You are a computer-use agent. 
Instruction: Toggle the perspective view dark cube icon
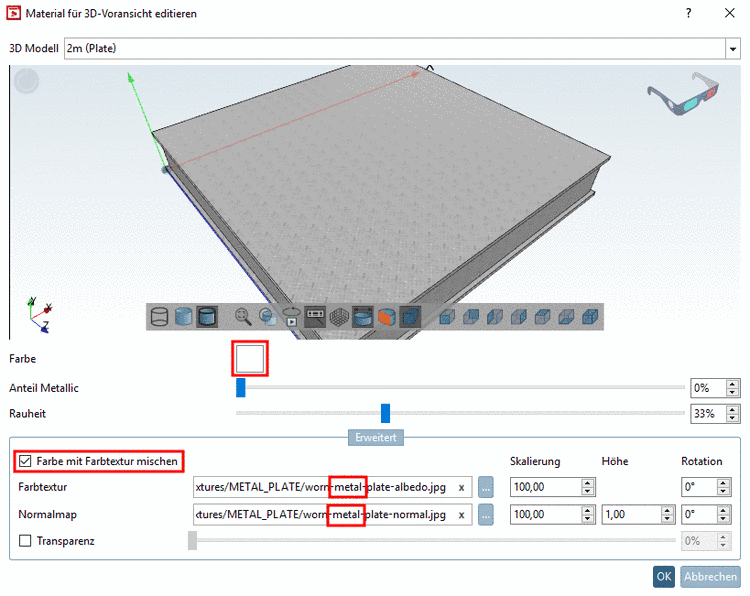point(410,317)
